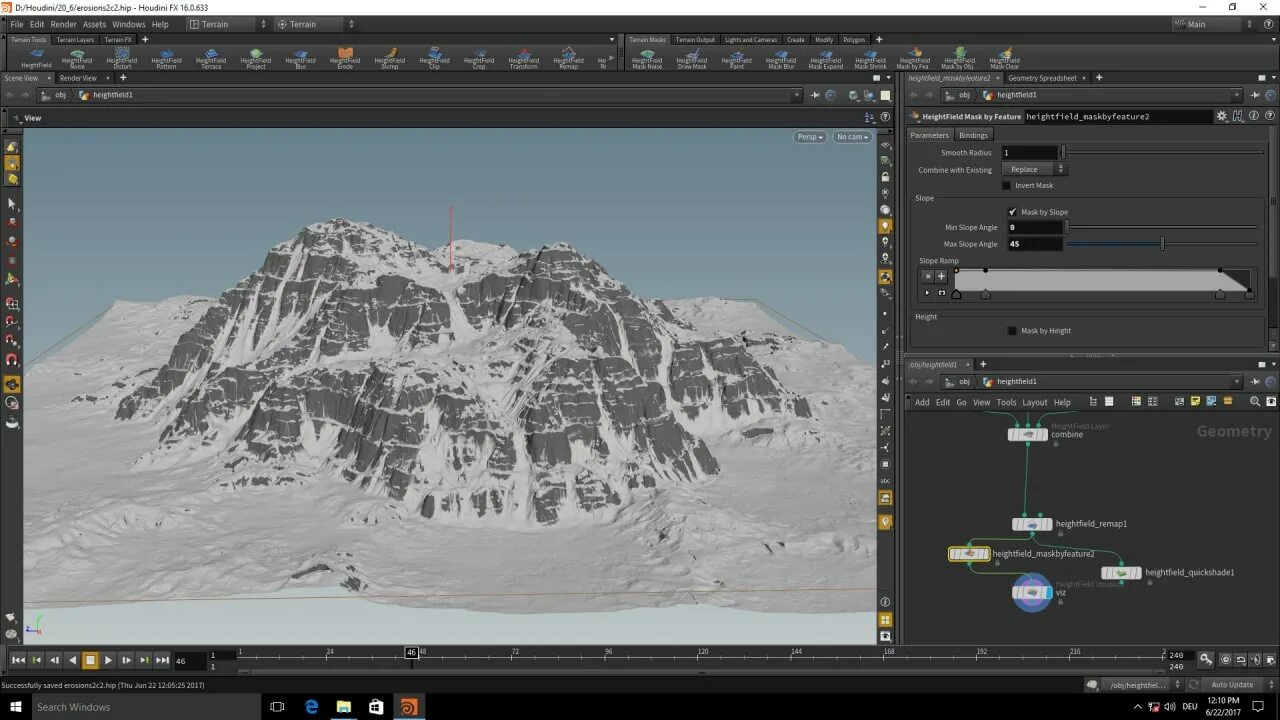This screenshot has width=1280, height=720.
Task: Select the heightfield_quickshade1 node
Action: (x=1121, y=573)
